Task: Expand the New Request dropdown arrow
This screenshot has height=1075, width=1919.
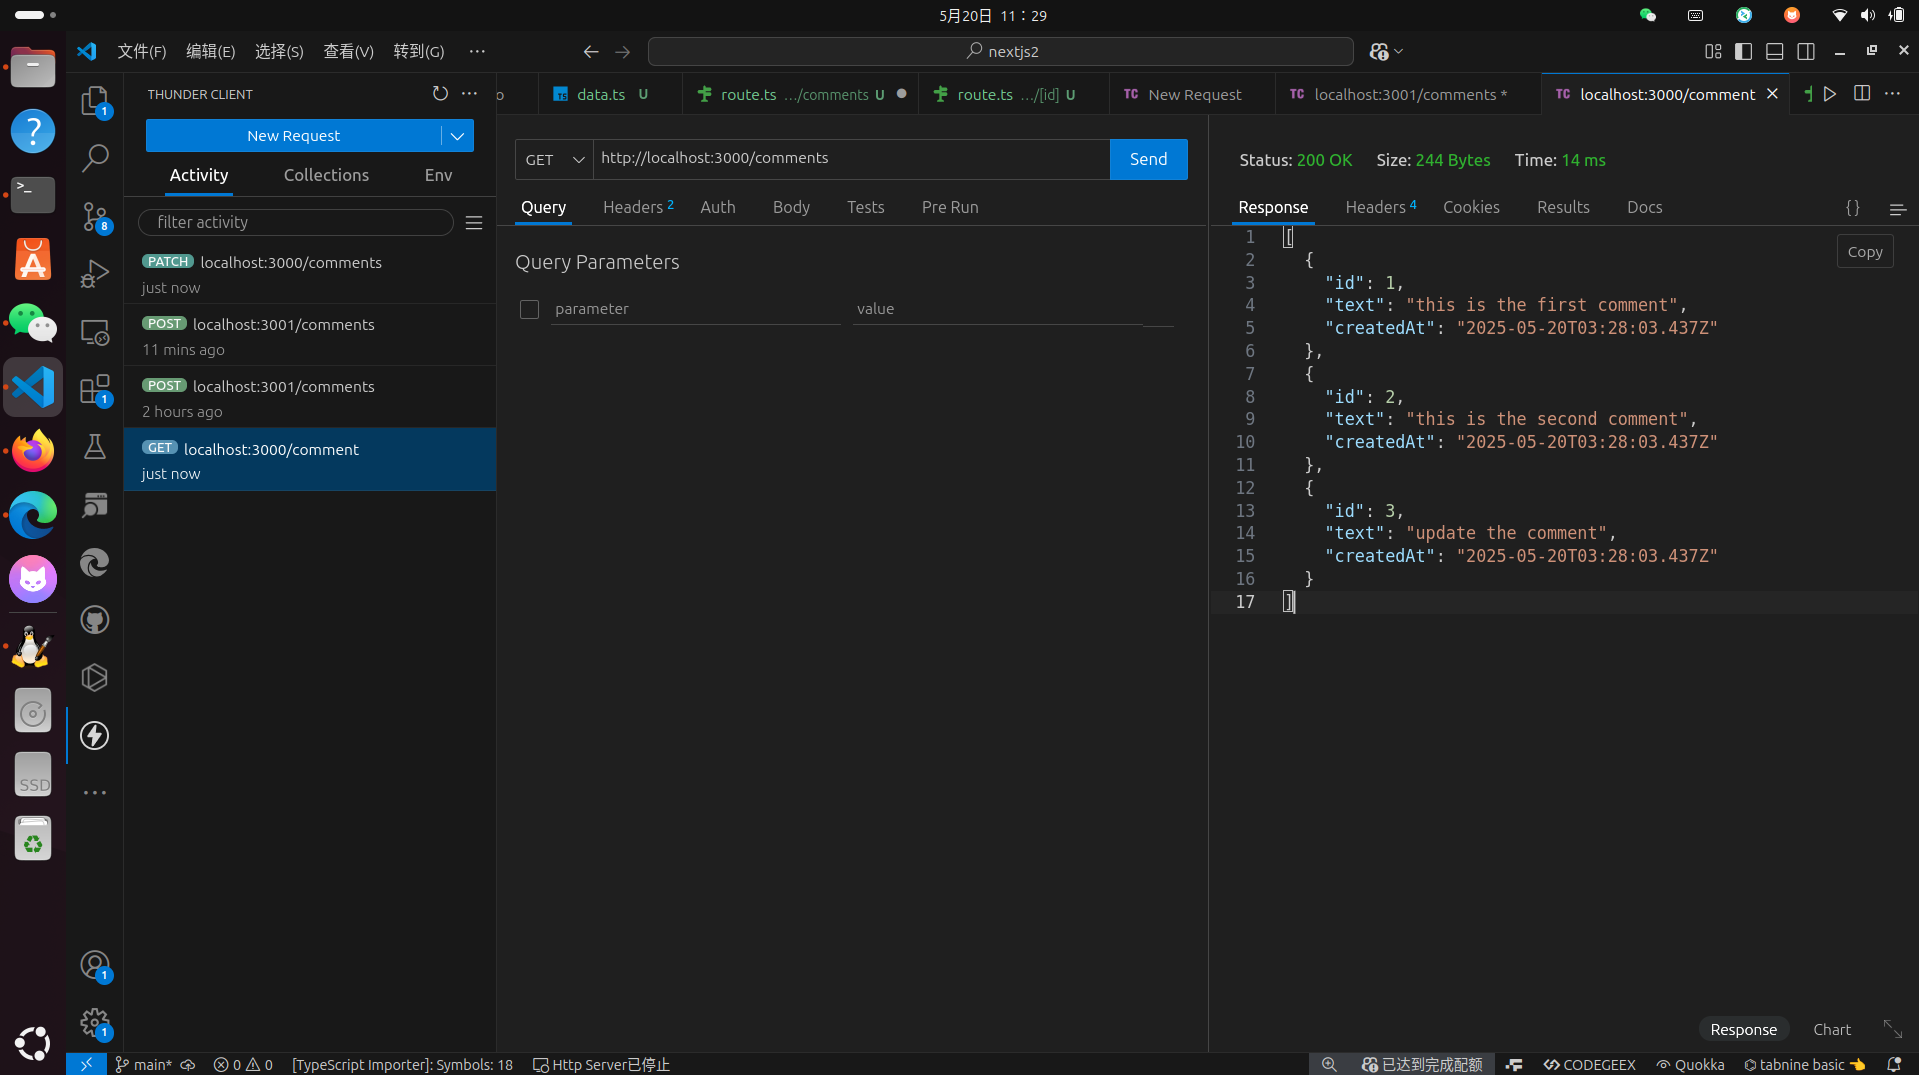Action: pos(457,136)
